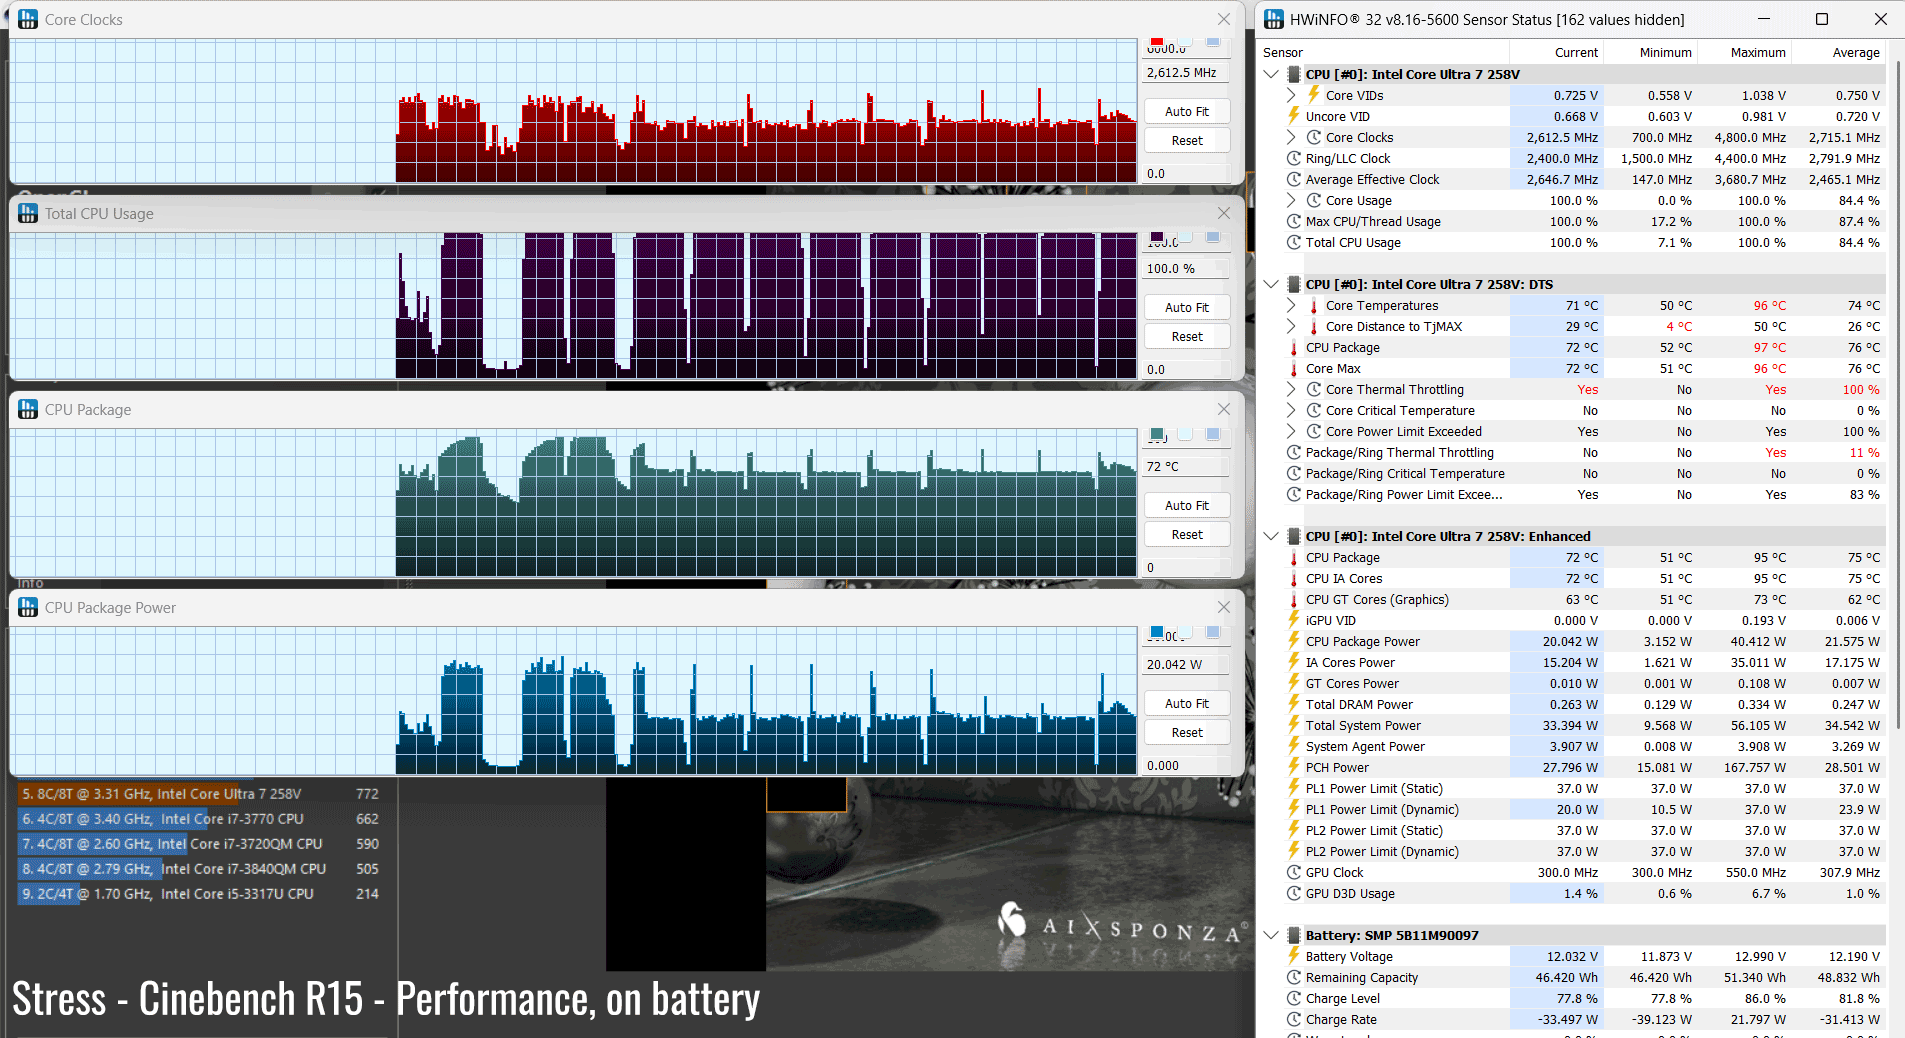Expand the Core Usage row

pyautogui.click(x=1291, y=200)
